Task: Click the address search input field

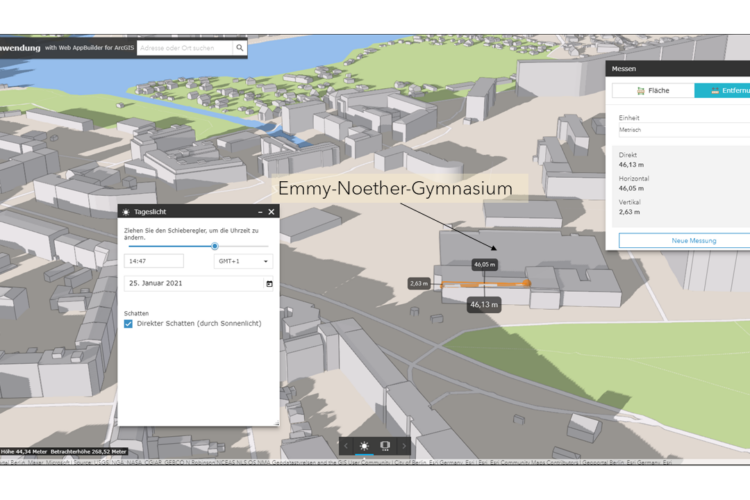Action: click(x=185, y=48)
